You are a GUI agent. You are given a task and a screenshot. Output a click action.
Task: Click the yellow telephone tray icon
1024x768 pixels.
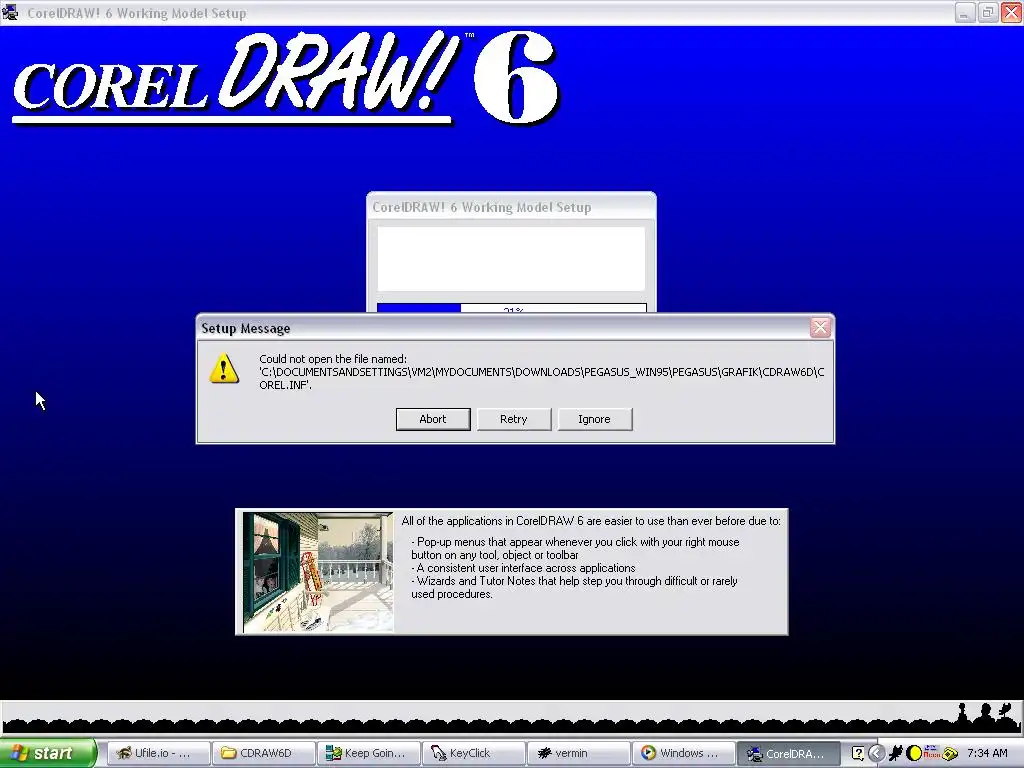pyautogui.click(x=950, y=754)
